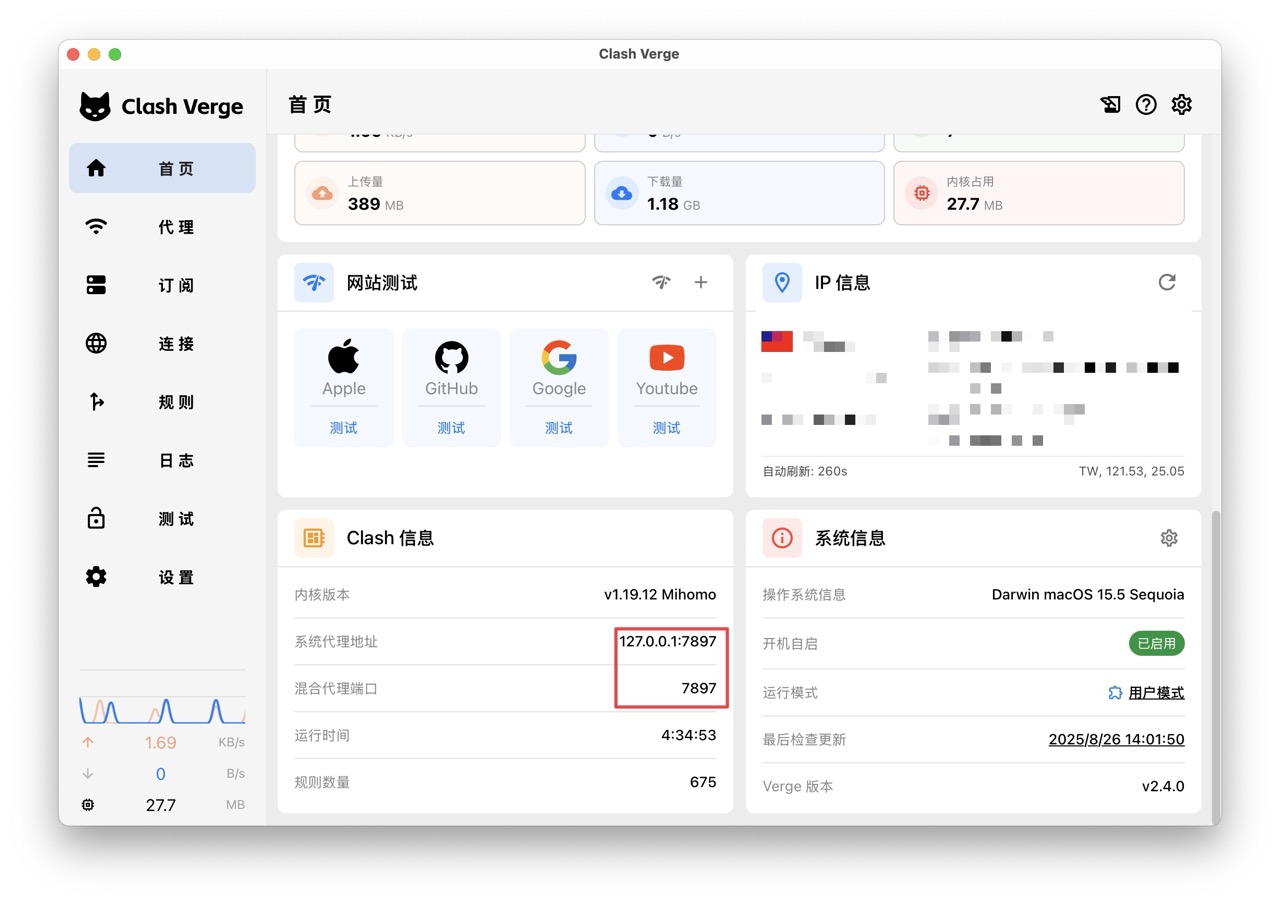Click the Verge 版本 value v2.4.0
The image size is (1280, 903).
[1163, 786]
